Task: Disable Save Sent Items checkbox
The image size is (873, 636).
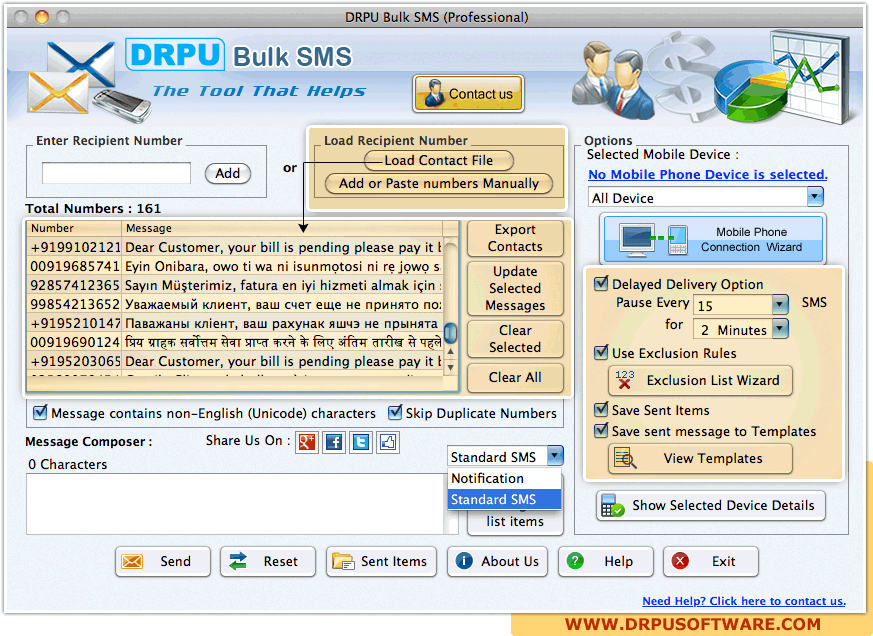Action: (601, 410)
